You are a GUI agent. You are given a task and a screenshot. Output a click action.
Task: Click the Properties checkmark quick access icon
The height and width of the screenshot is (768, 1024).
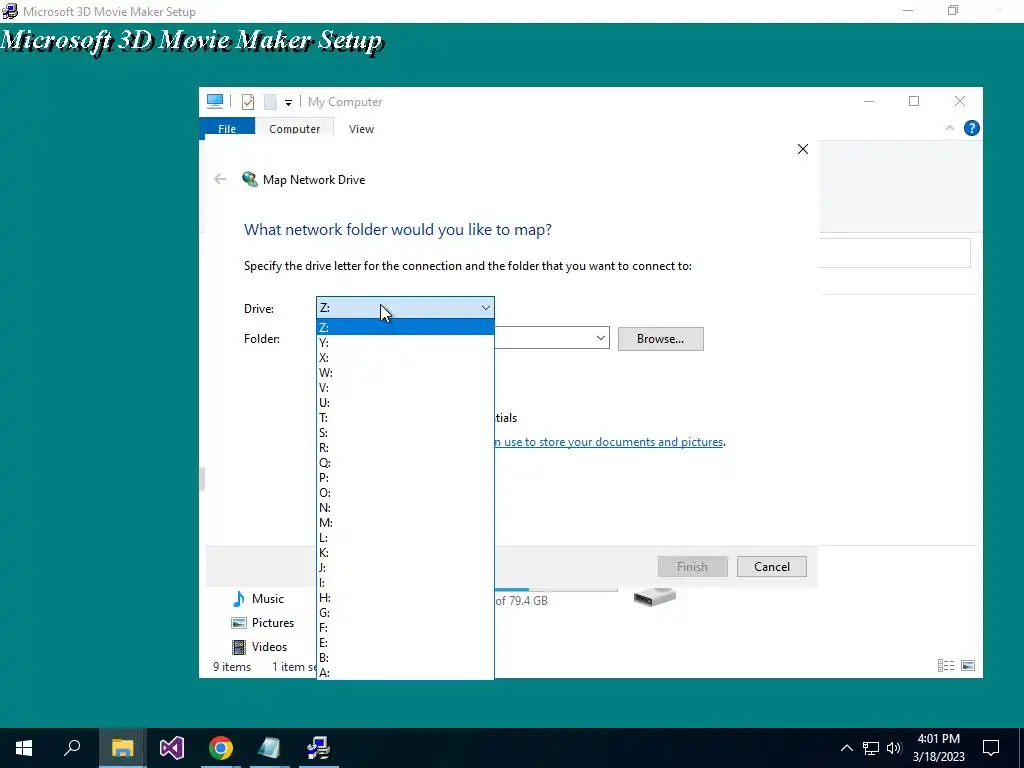click(x=248, y=101)
